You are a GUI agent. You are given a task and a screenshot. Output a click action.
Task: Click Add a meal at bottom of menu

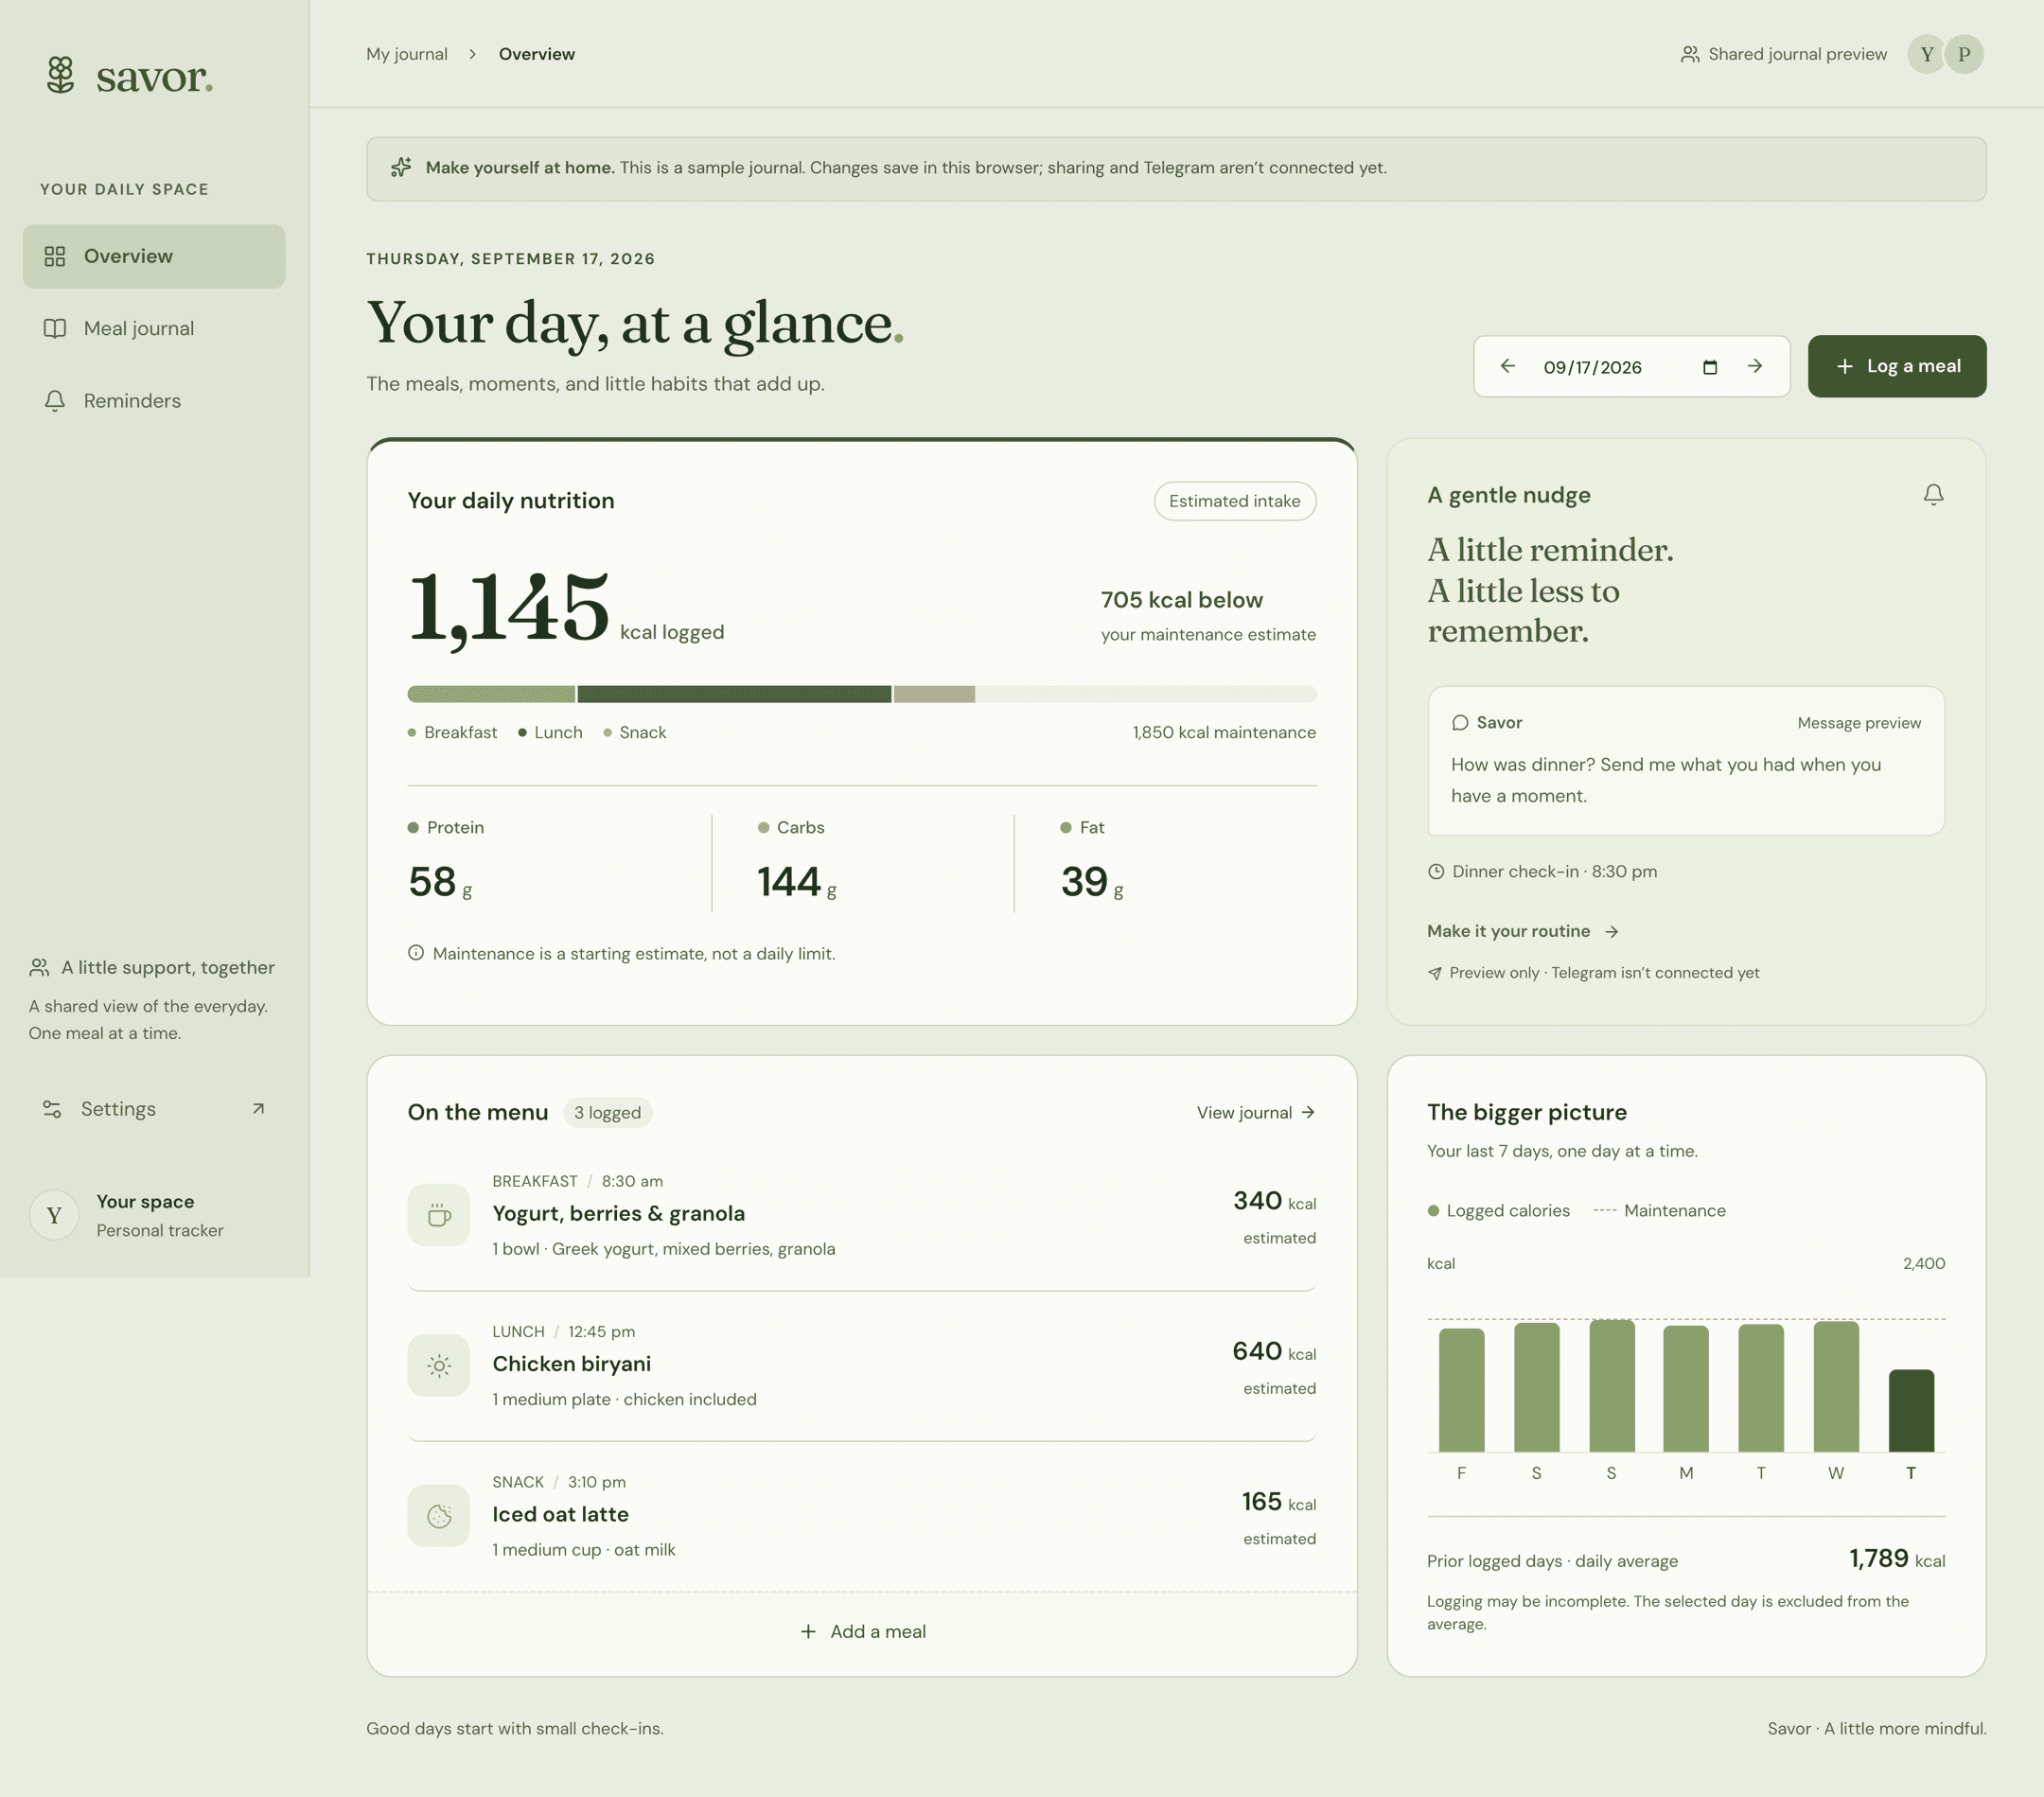[863, 1631]
